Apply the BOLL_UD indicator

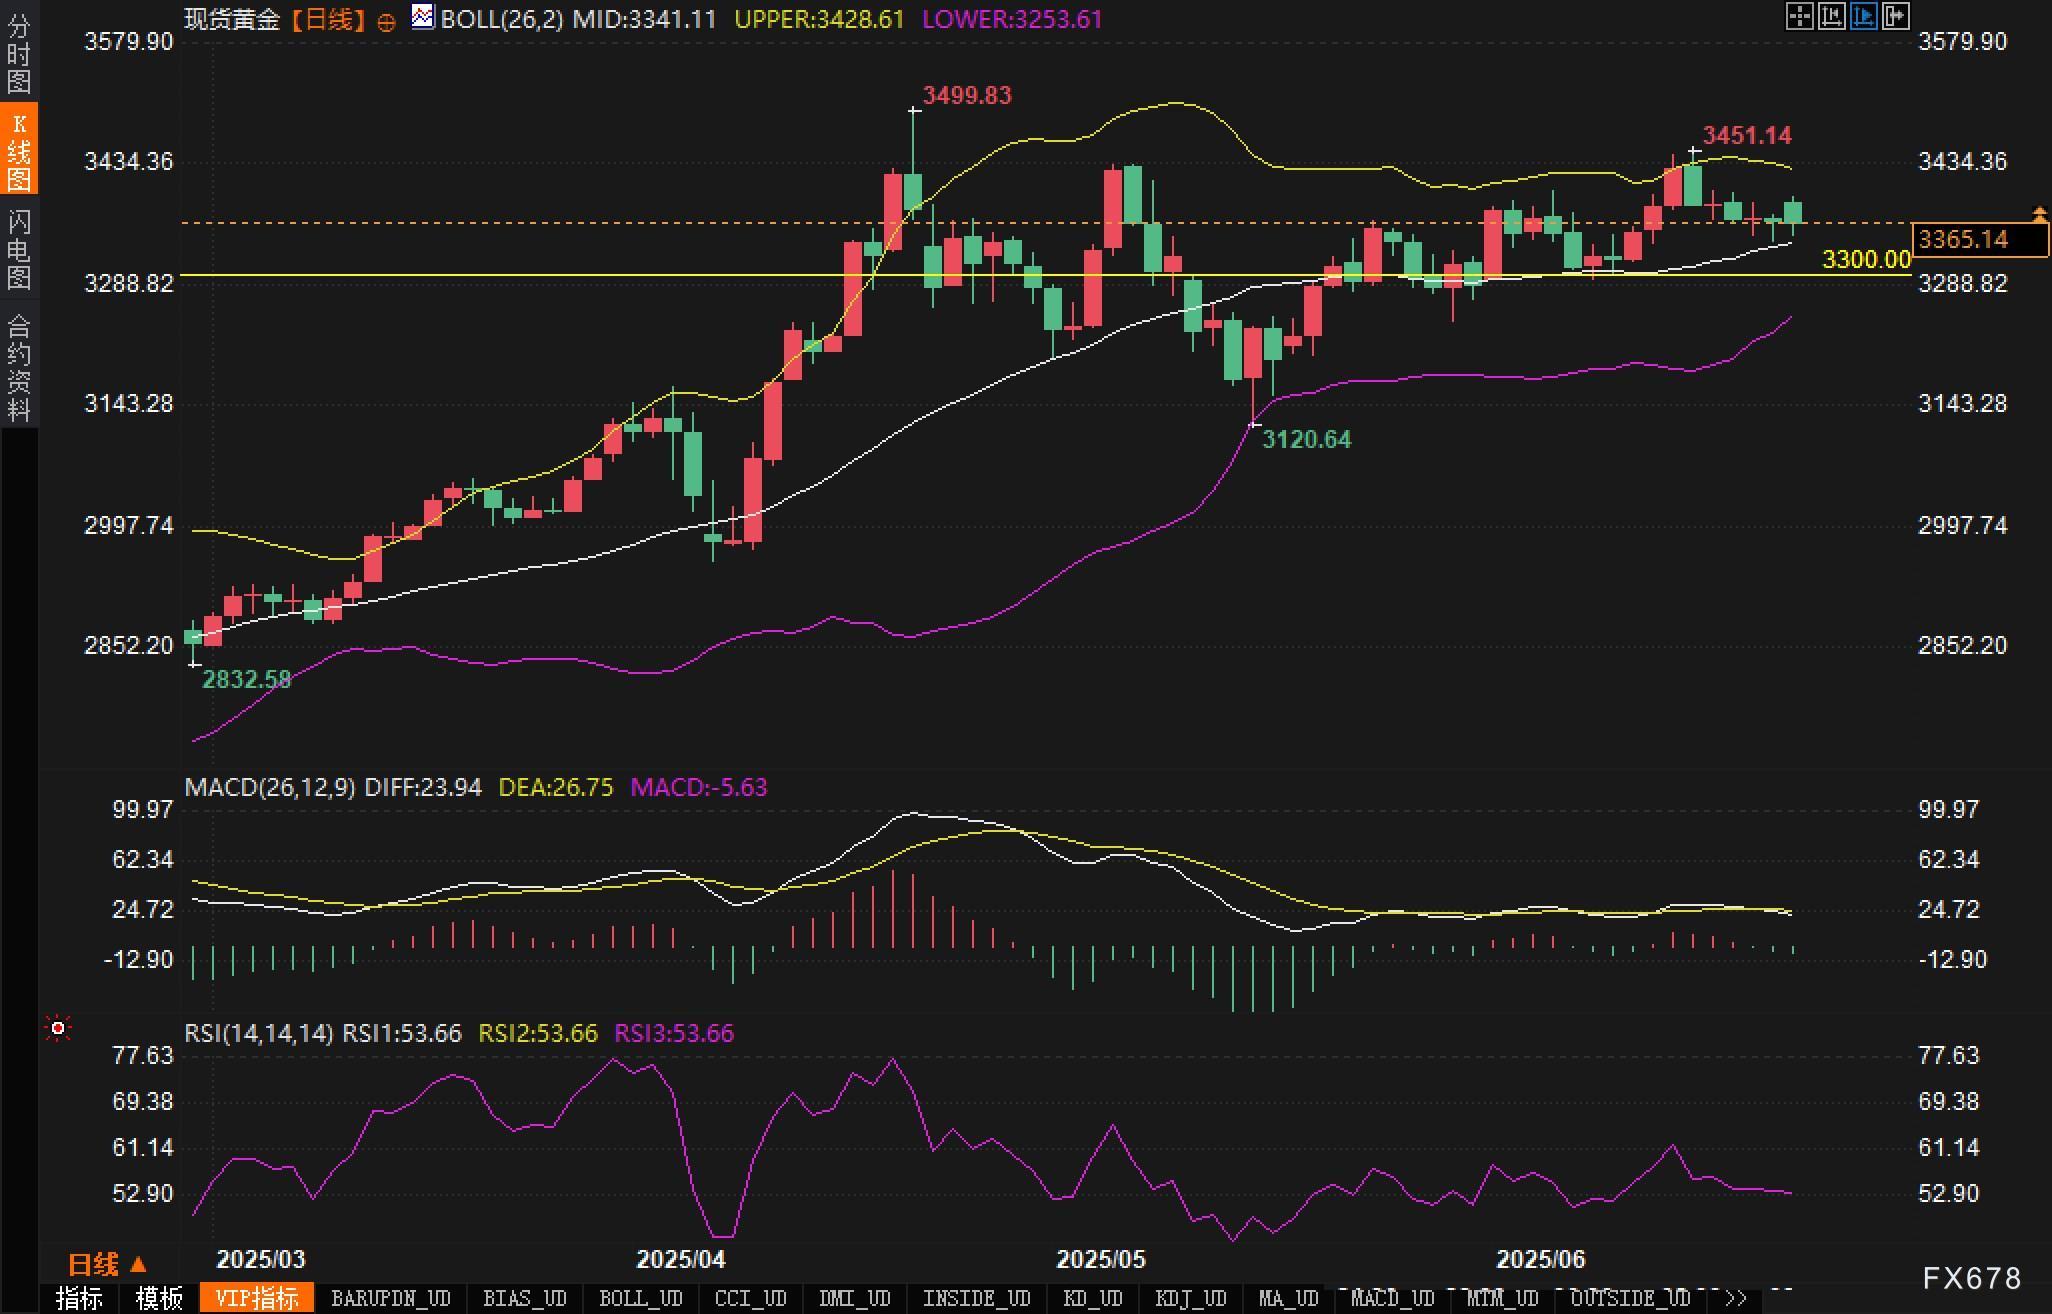click(640, 1298)
